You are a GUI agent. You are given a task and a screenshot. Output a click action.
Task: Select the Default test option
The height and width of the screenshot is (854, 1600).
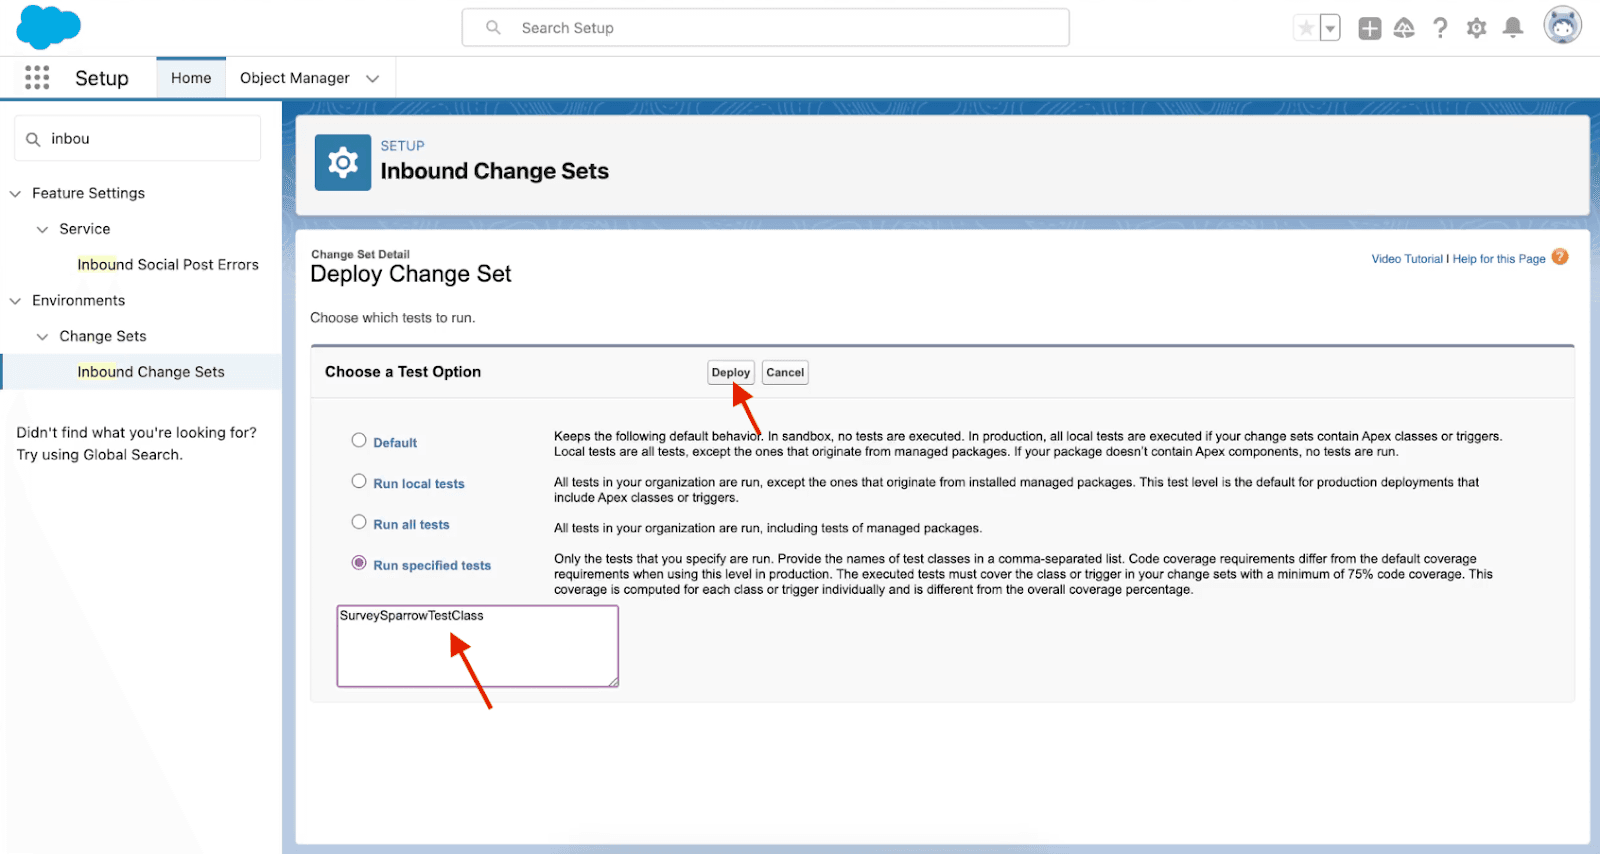tap(359, 440)
